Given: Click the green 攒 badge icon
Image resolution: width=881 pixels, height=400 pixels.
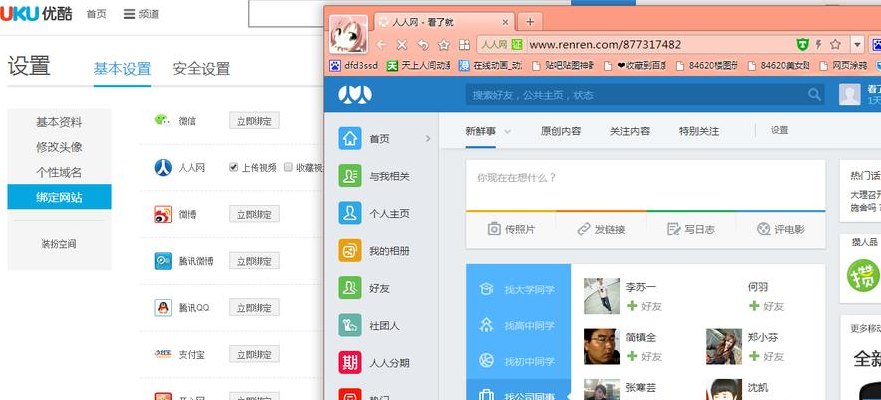Looking at the screenshot, I should (863, 275).
